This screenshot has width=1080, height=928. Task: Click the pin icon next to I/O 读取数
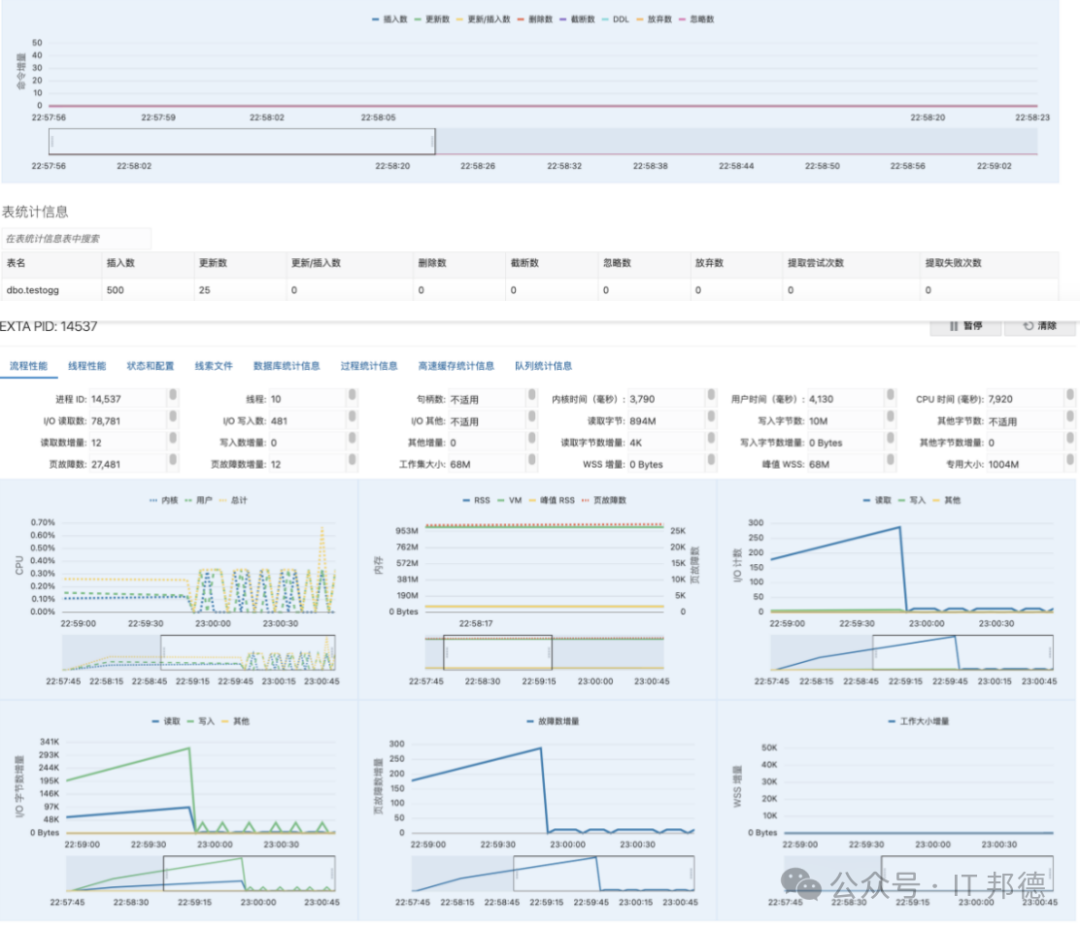172,421
